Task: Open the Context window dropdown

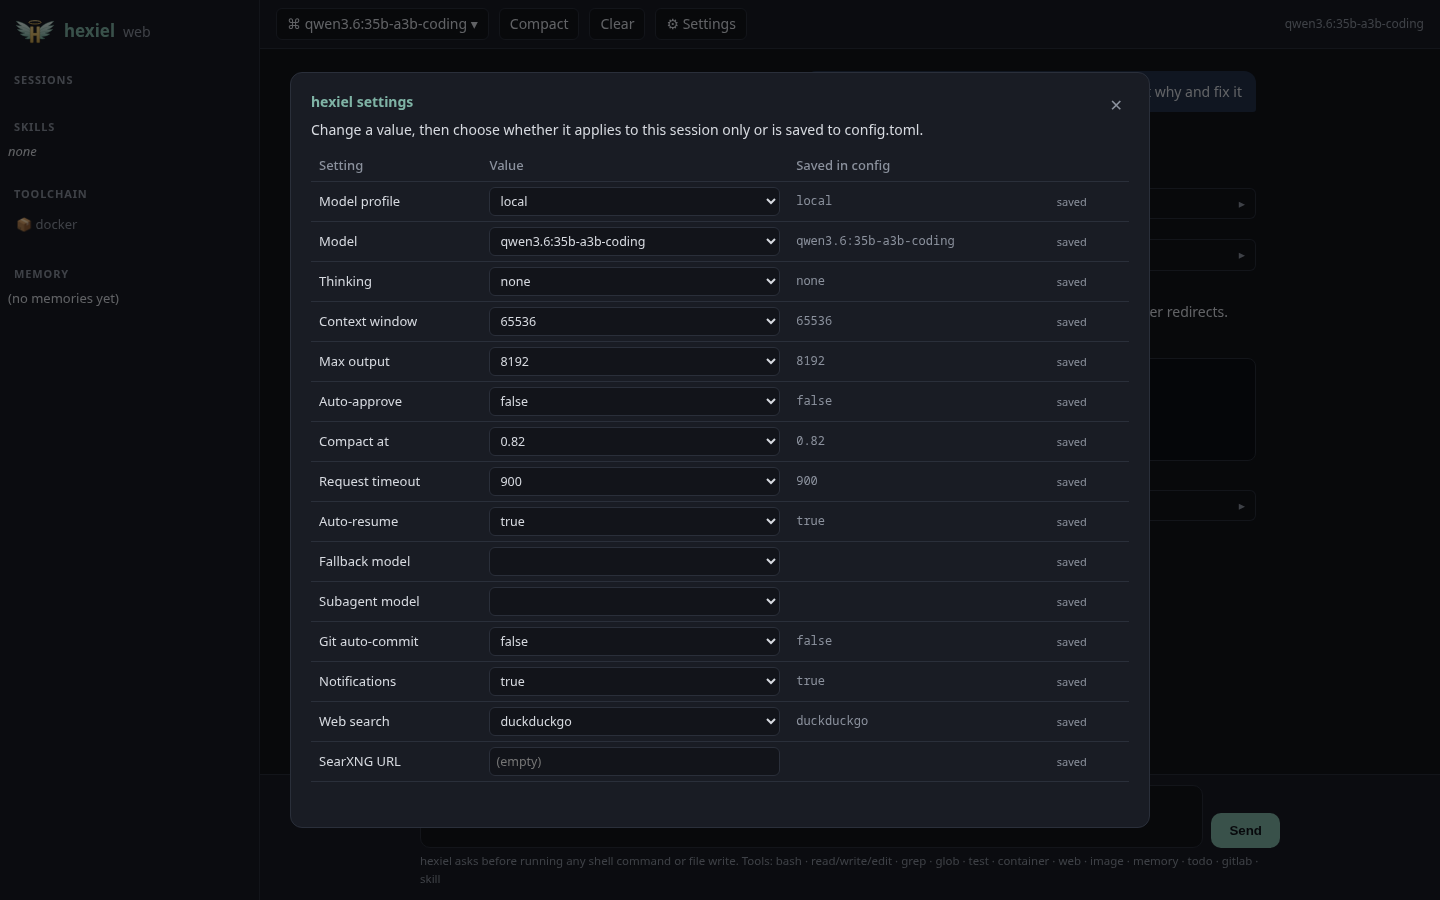Action: [x=634, y=321]
